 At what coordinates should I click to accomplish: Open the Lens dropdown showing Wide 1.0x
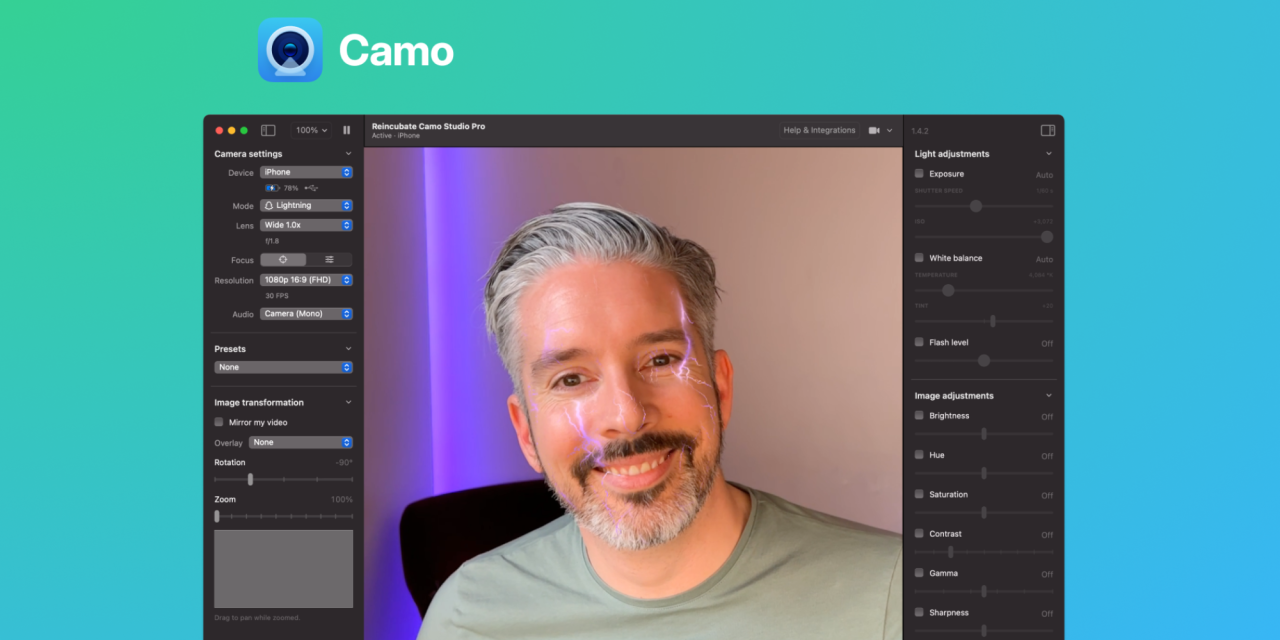click(306, 225)
